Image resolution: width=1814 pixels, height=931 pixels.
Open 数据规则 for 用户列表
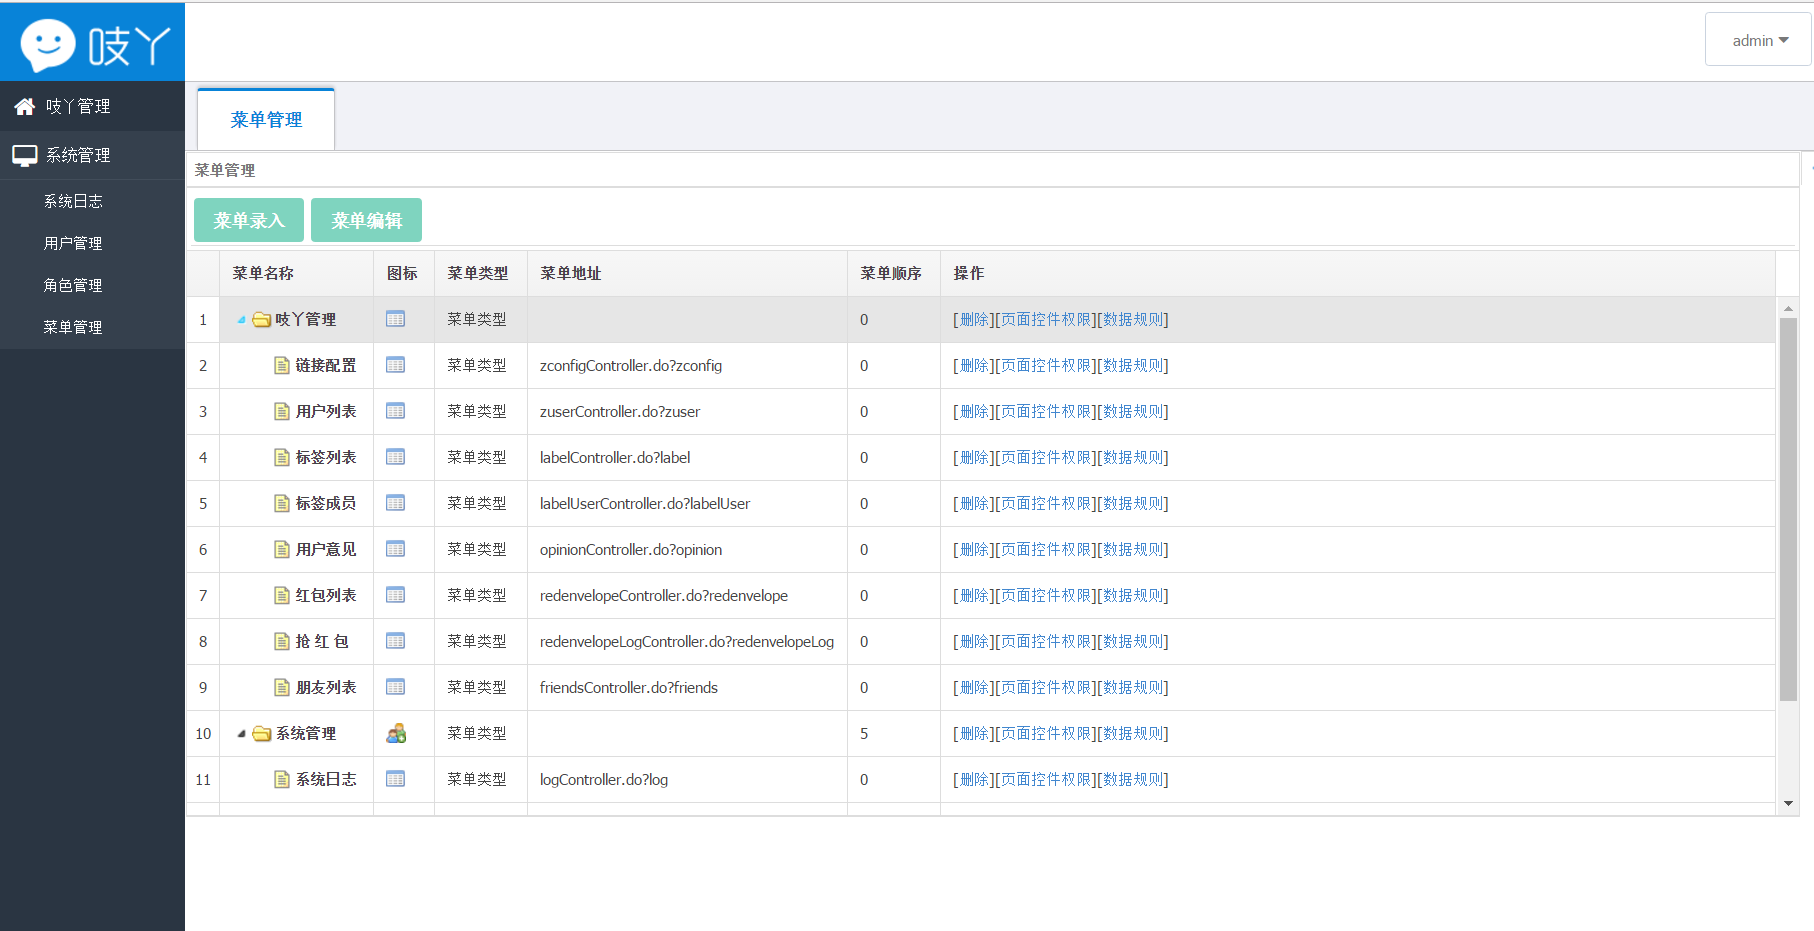pos(1133,412)
